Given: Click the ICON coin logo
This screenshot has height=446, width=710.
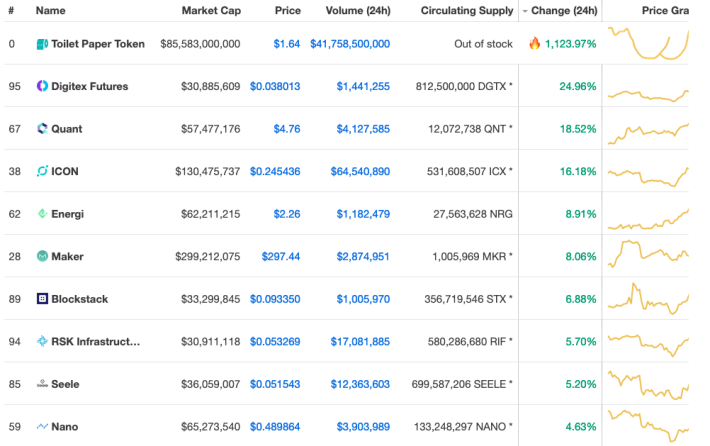Looking at the screenshot, I should tap(42, 171).
